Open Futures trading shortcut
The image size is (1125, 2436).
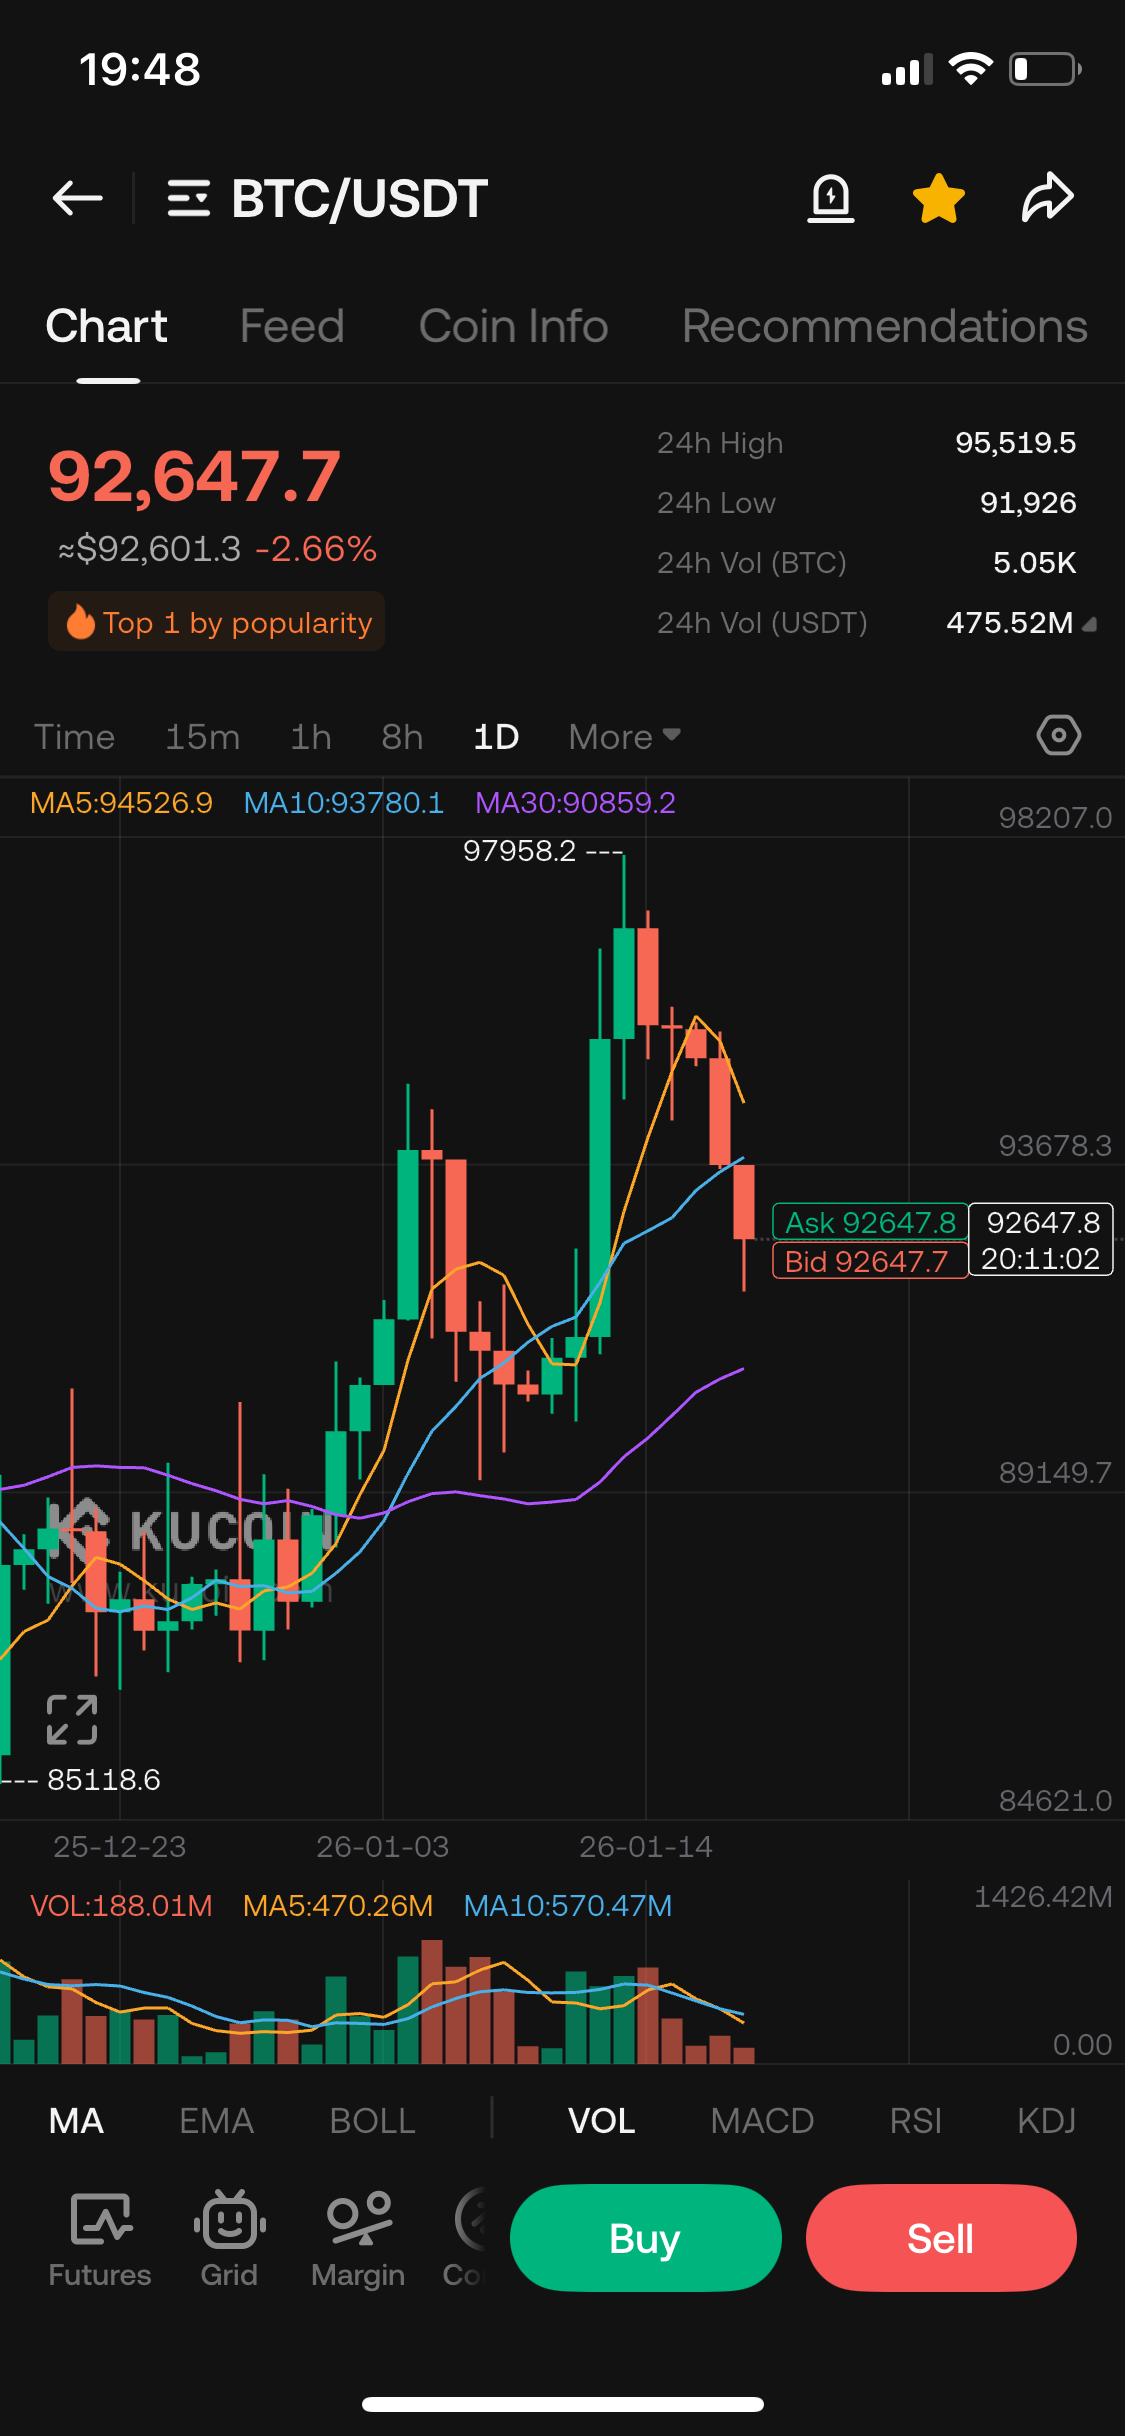100,2238
